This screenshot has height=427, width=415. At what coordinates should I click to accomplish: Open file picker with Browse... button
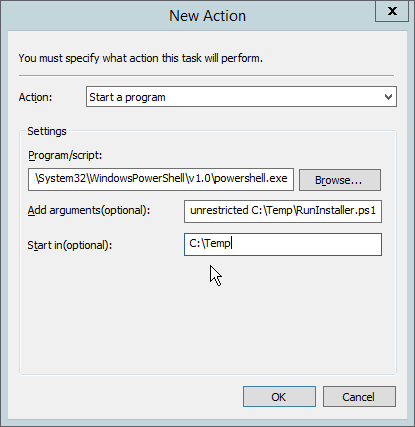340,180
